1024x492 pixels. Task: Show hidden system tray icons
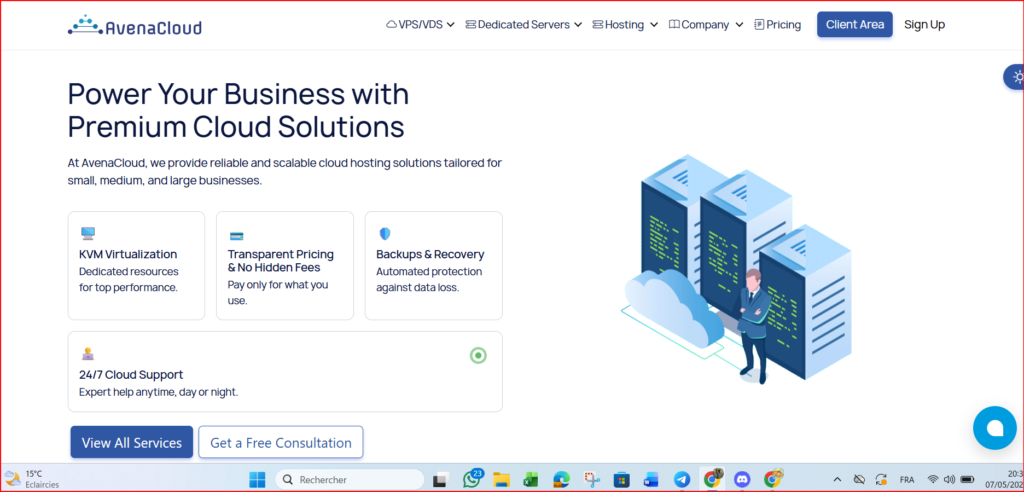click(x=838, y=480)
